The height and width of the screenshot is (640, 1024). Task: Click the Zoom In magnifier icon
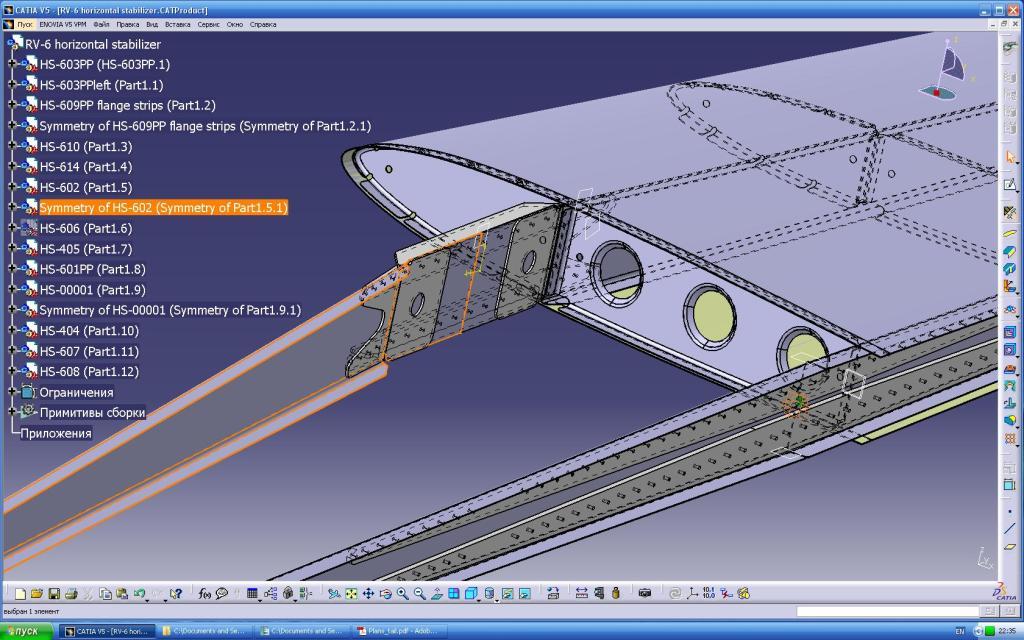tap(402, 594)
